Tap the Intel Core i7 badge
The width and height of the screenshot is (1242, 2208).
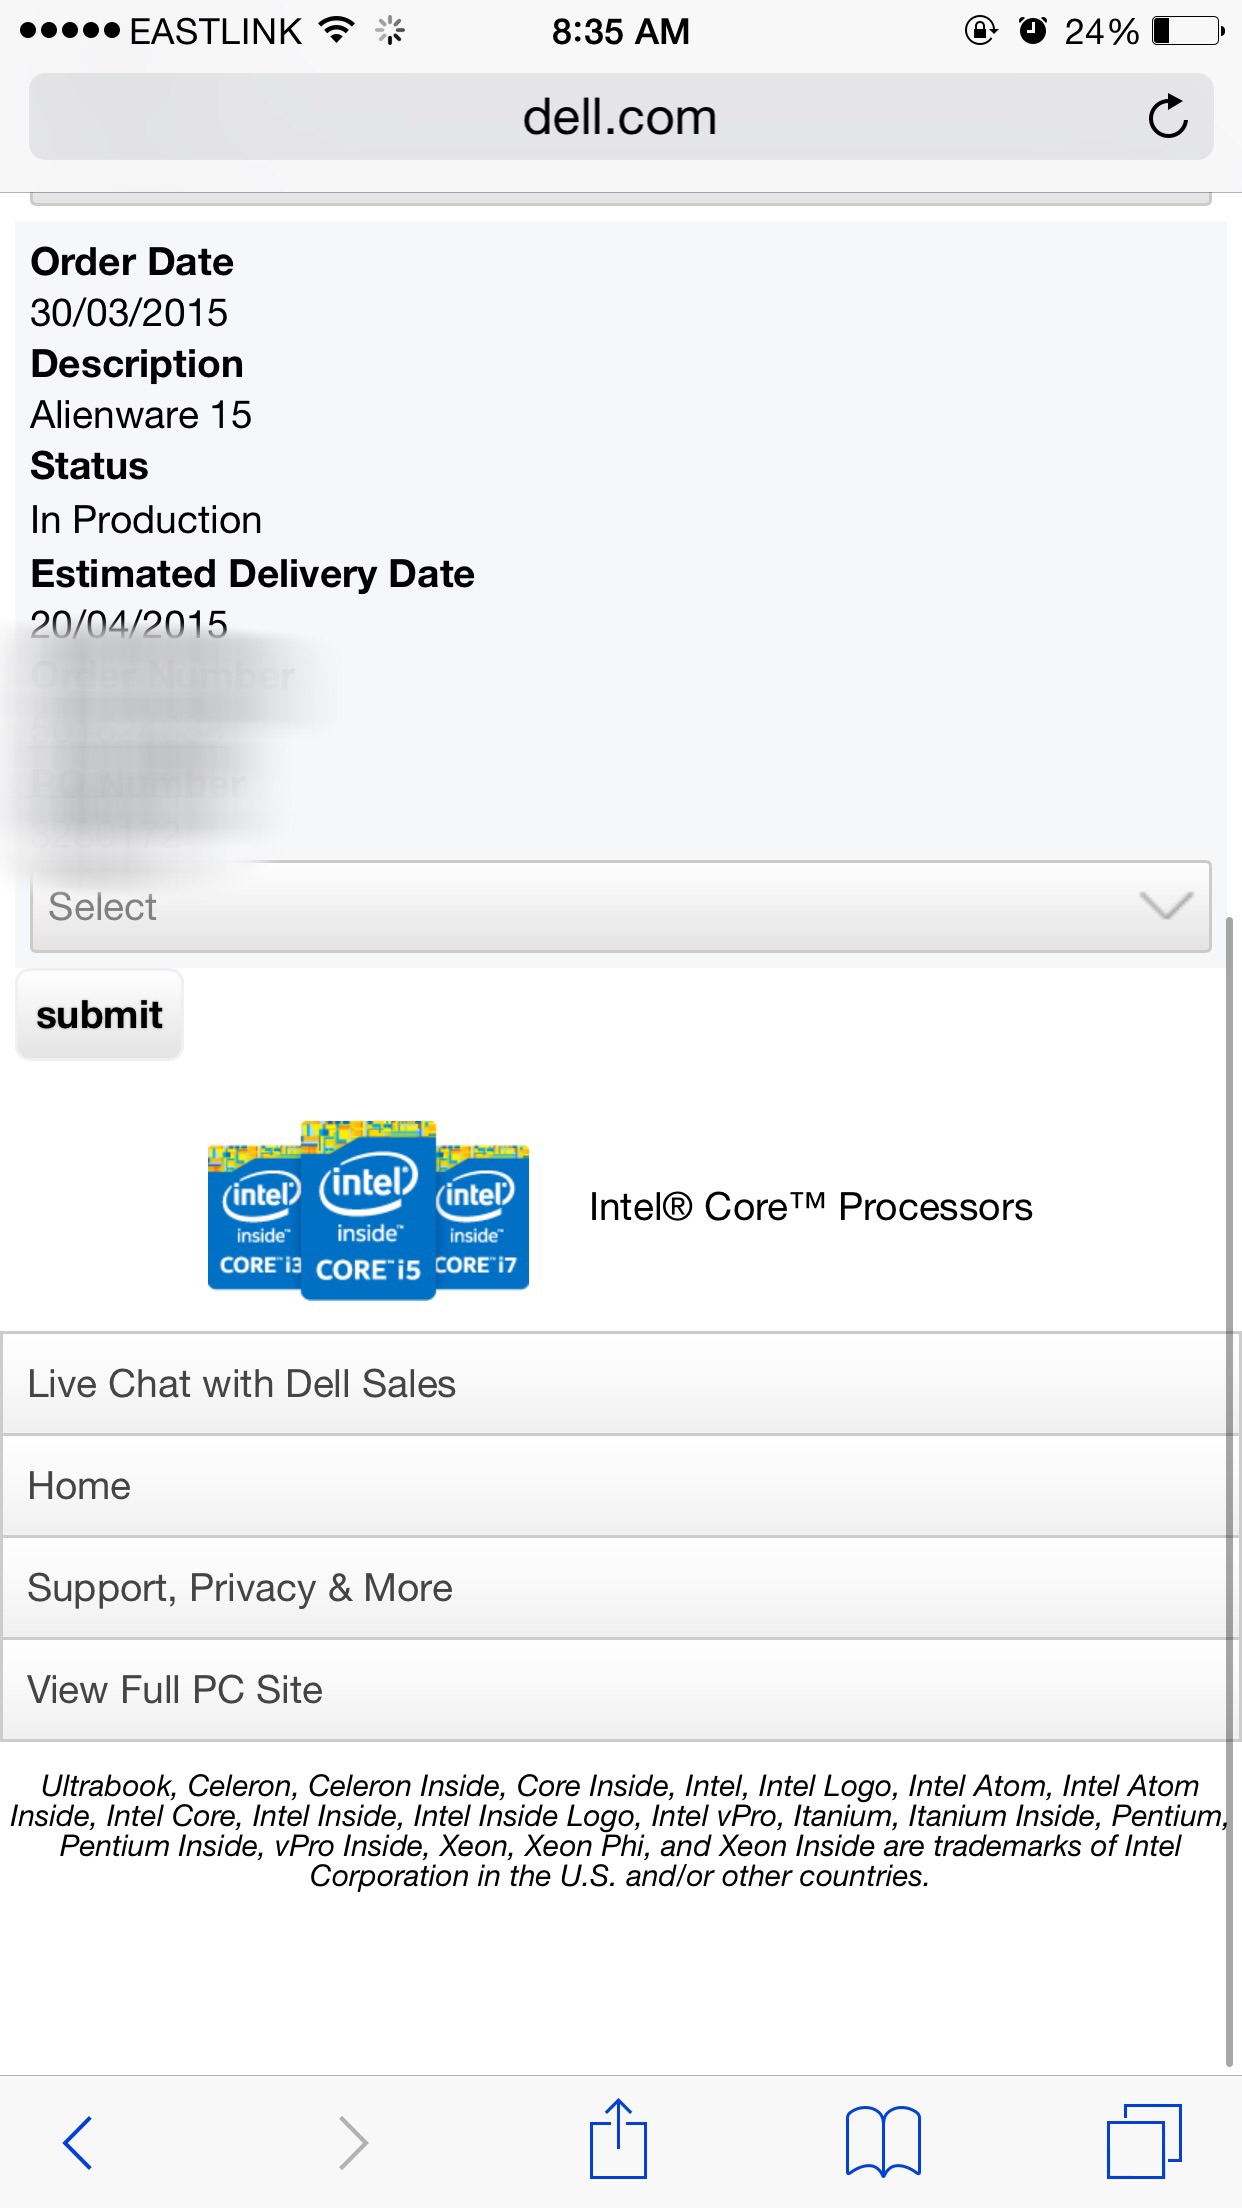[483, 1217]
